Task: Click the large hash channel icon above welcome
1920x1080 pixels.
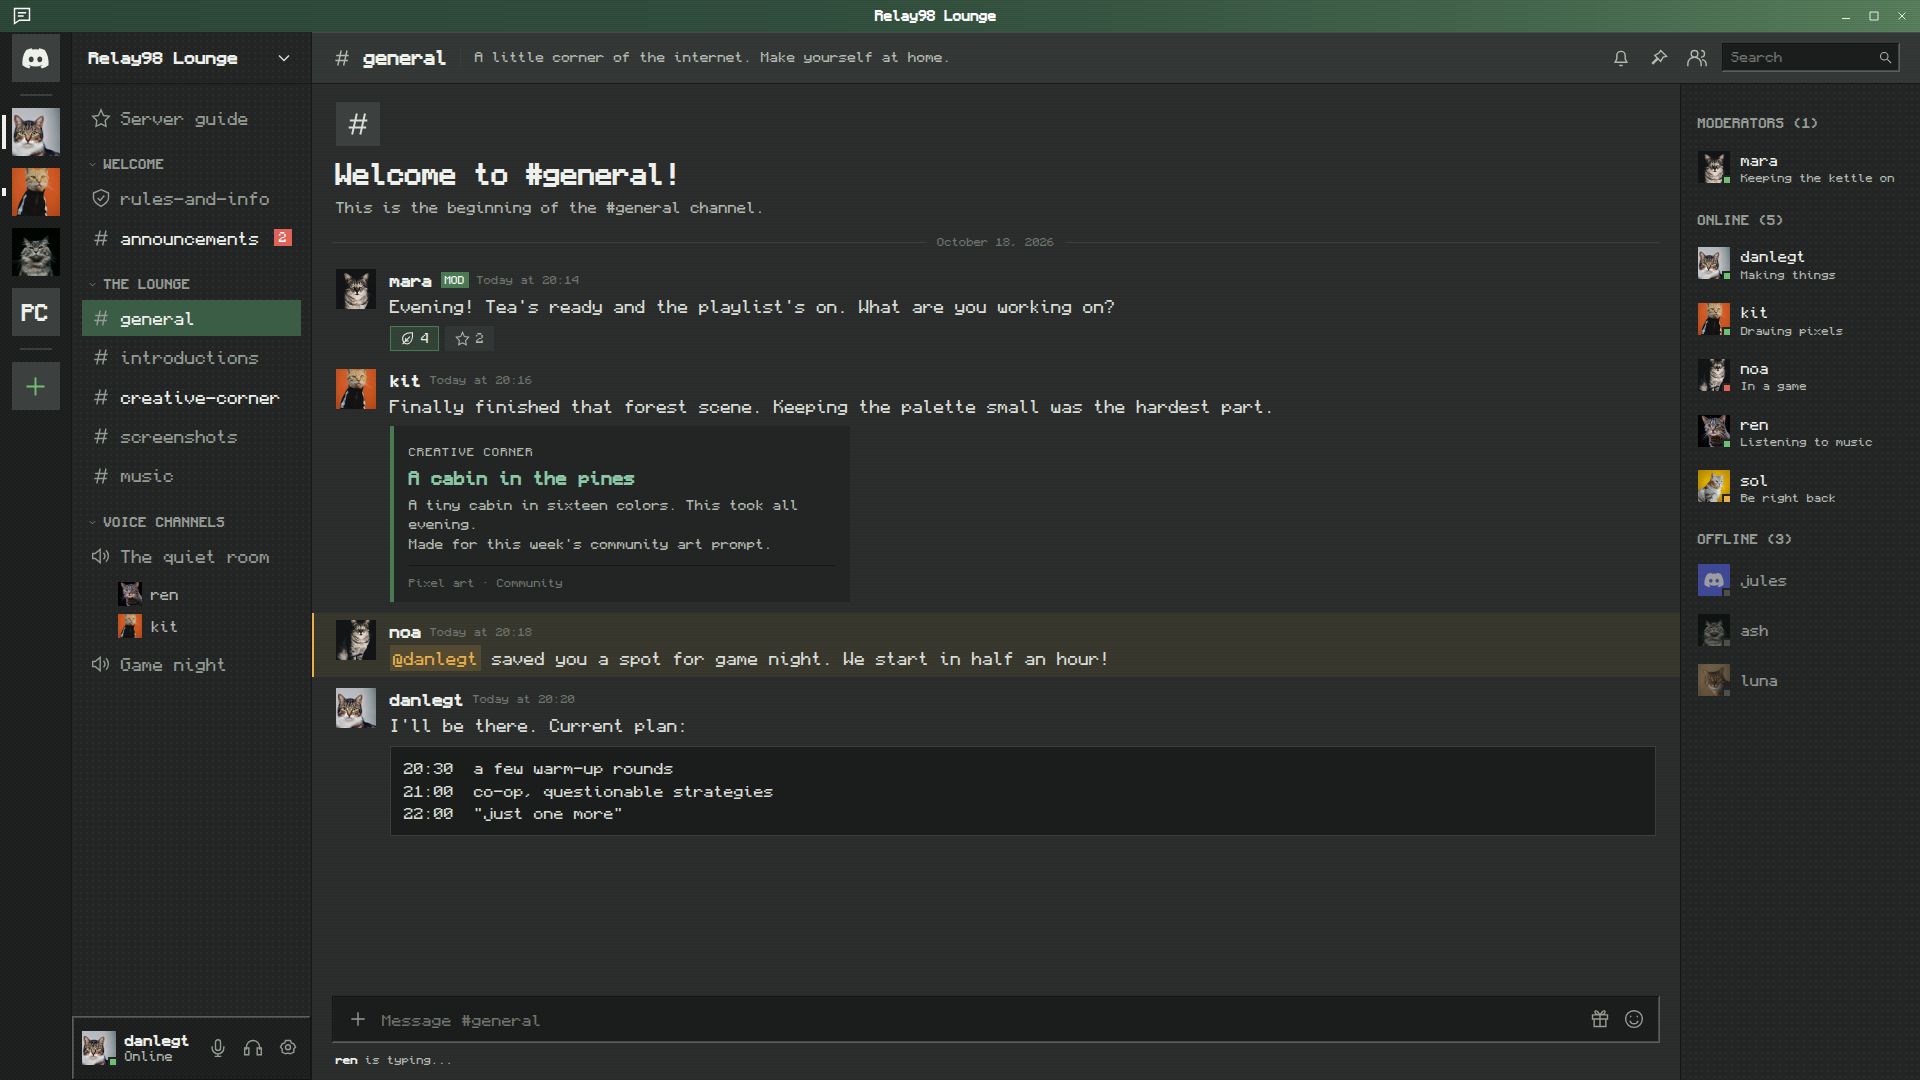Action: click(x=357, y=124)
